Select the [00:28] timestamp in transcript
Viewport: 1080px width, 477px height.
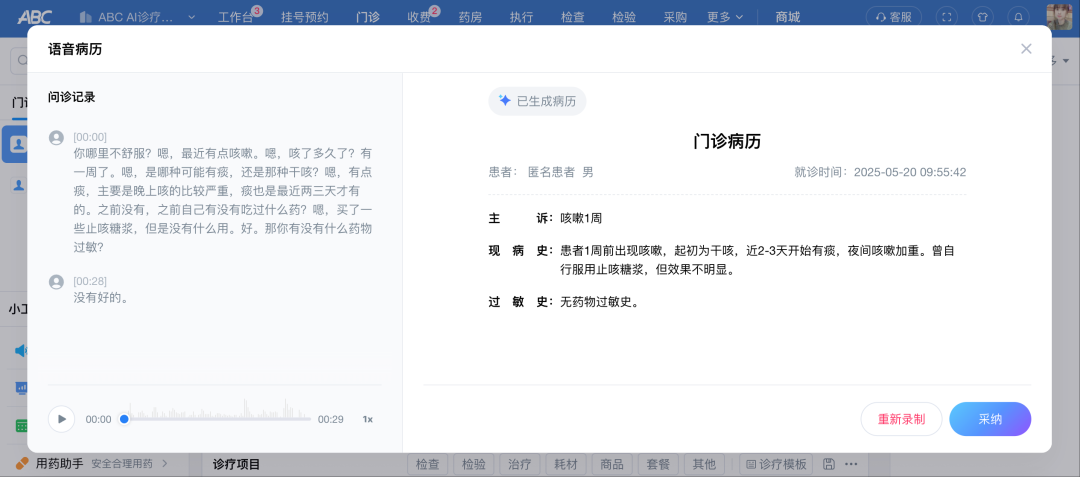(x=90, y=281)
